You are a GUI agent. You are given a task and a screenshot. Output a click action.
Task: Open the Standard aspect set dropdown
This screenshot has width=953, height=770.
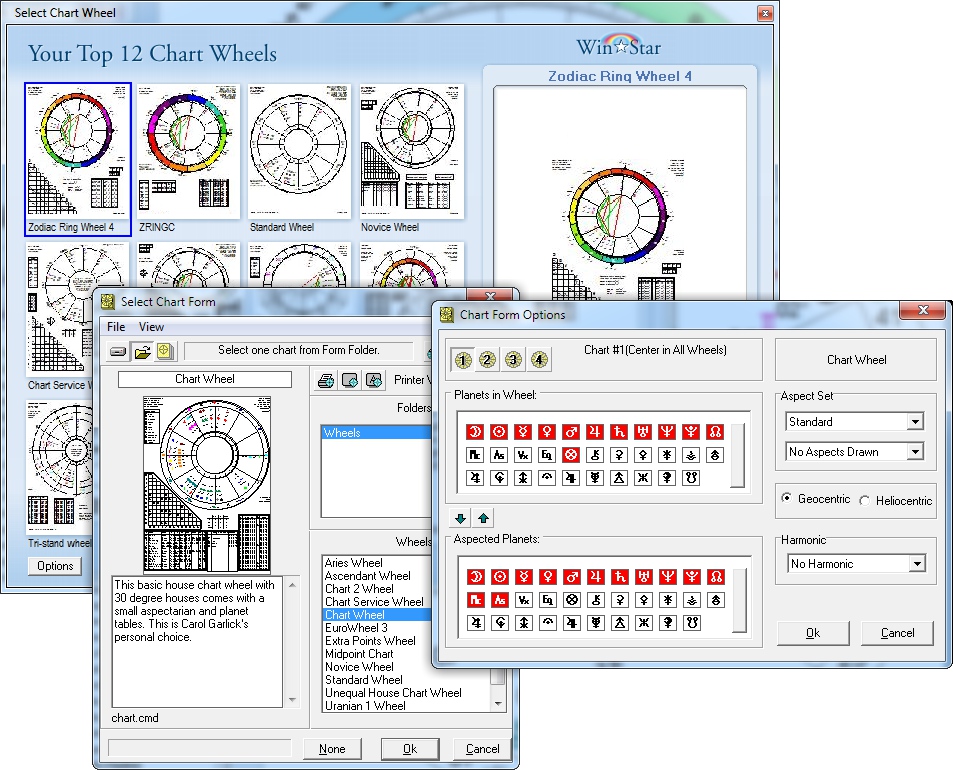pyautogui.click(x=915, y=421)
